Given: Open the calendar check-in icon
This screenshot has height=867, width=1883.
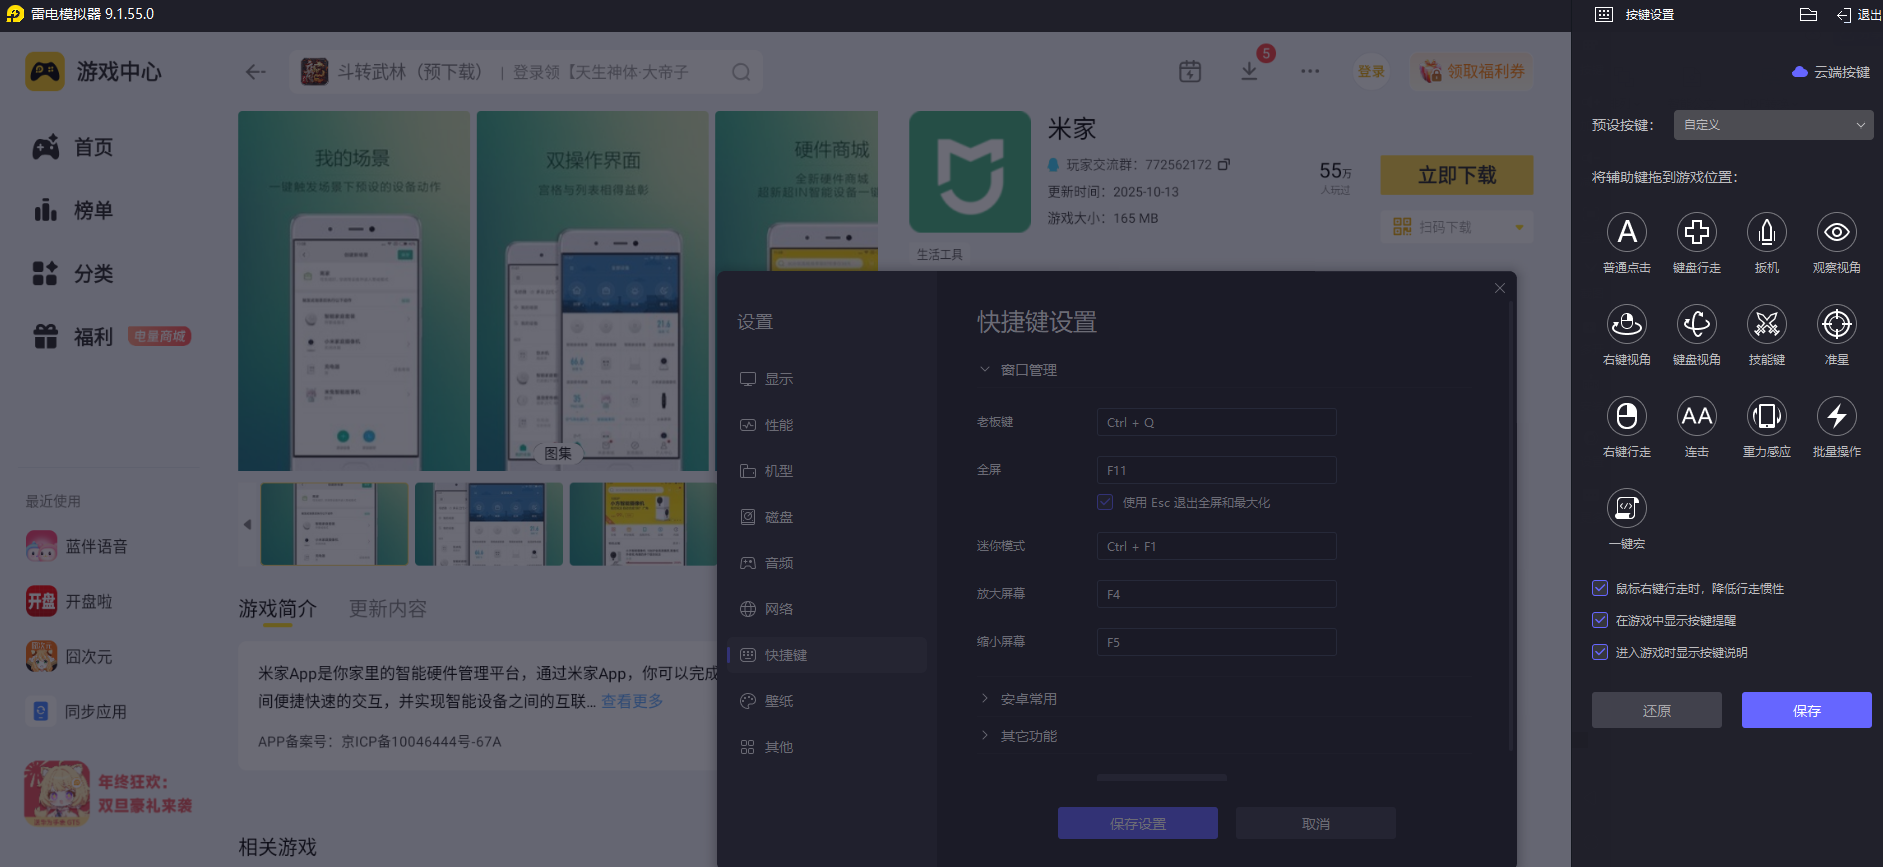Looking at the screenshot, I should 1190,71.
